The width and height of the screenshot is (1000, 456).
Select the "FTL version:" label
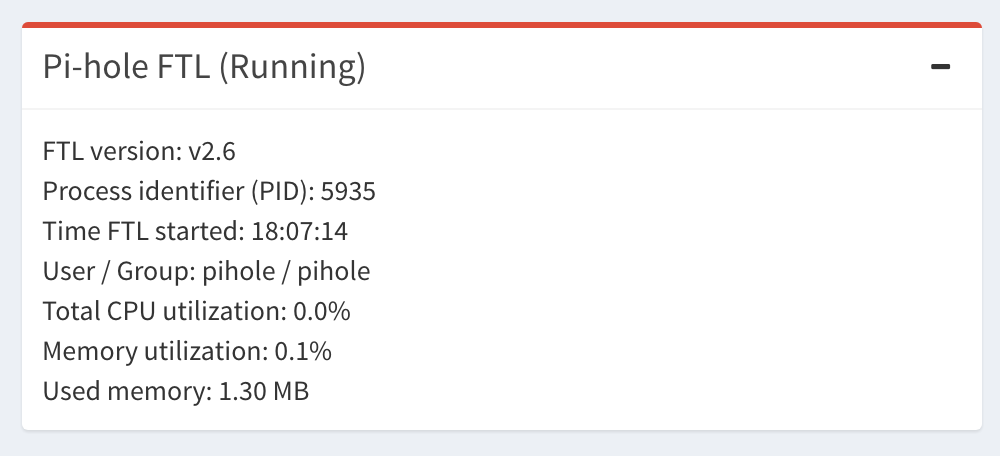click(x=112, y=151)
